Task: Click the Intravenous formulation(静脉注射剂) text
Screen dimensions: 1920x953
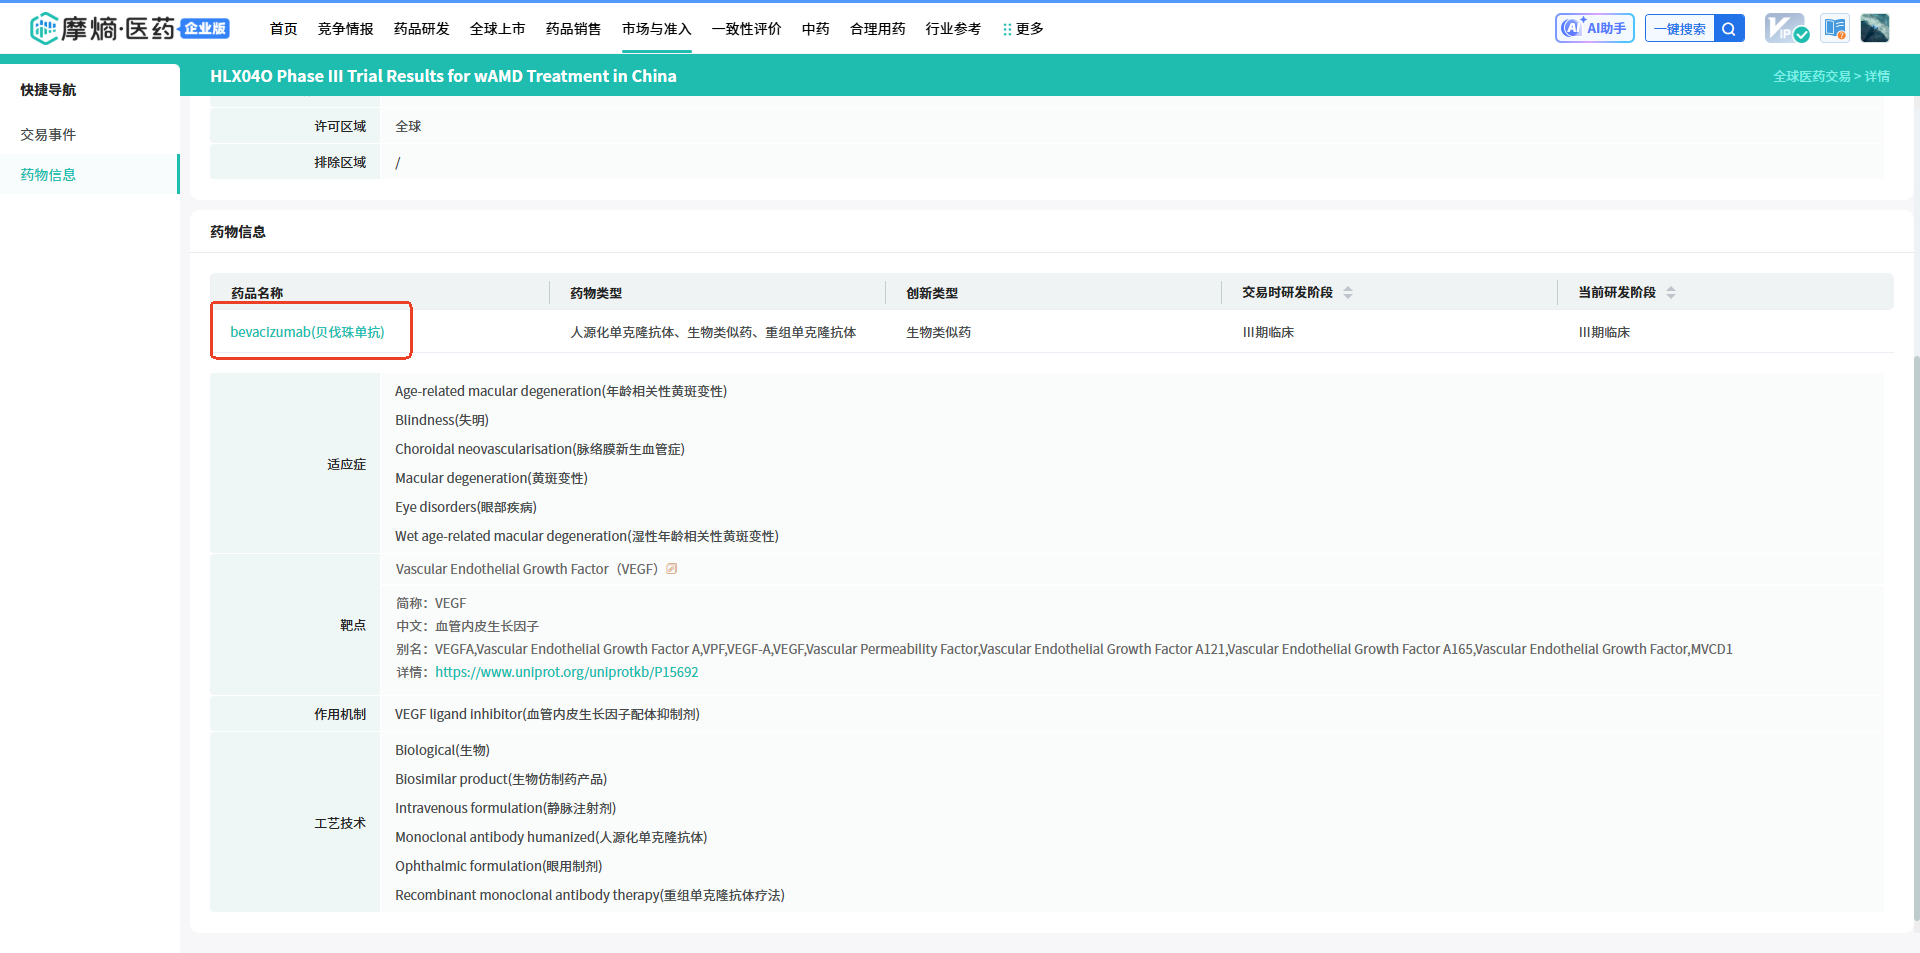Action: (x=505, y=808)
